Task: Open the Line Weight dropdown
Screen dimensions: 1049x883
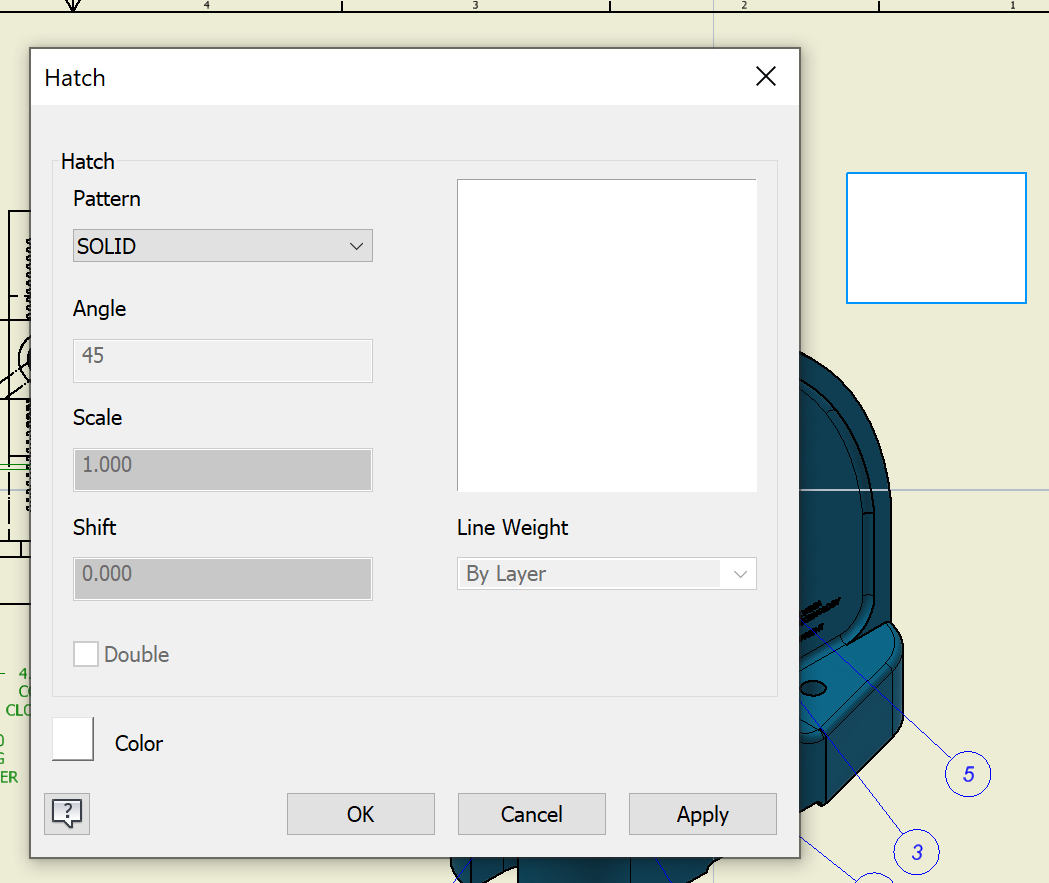Action: pyautogui.click(x=606, y=573)
